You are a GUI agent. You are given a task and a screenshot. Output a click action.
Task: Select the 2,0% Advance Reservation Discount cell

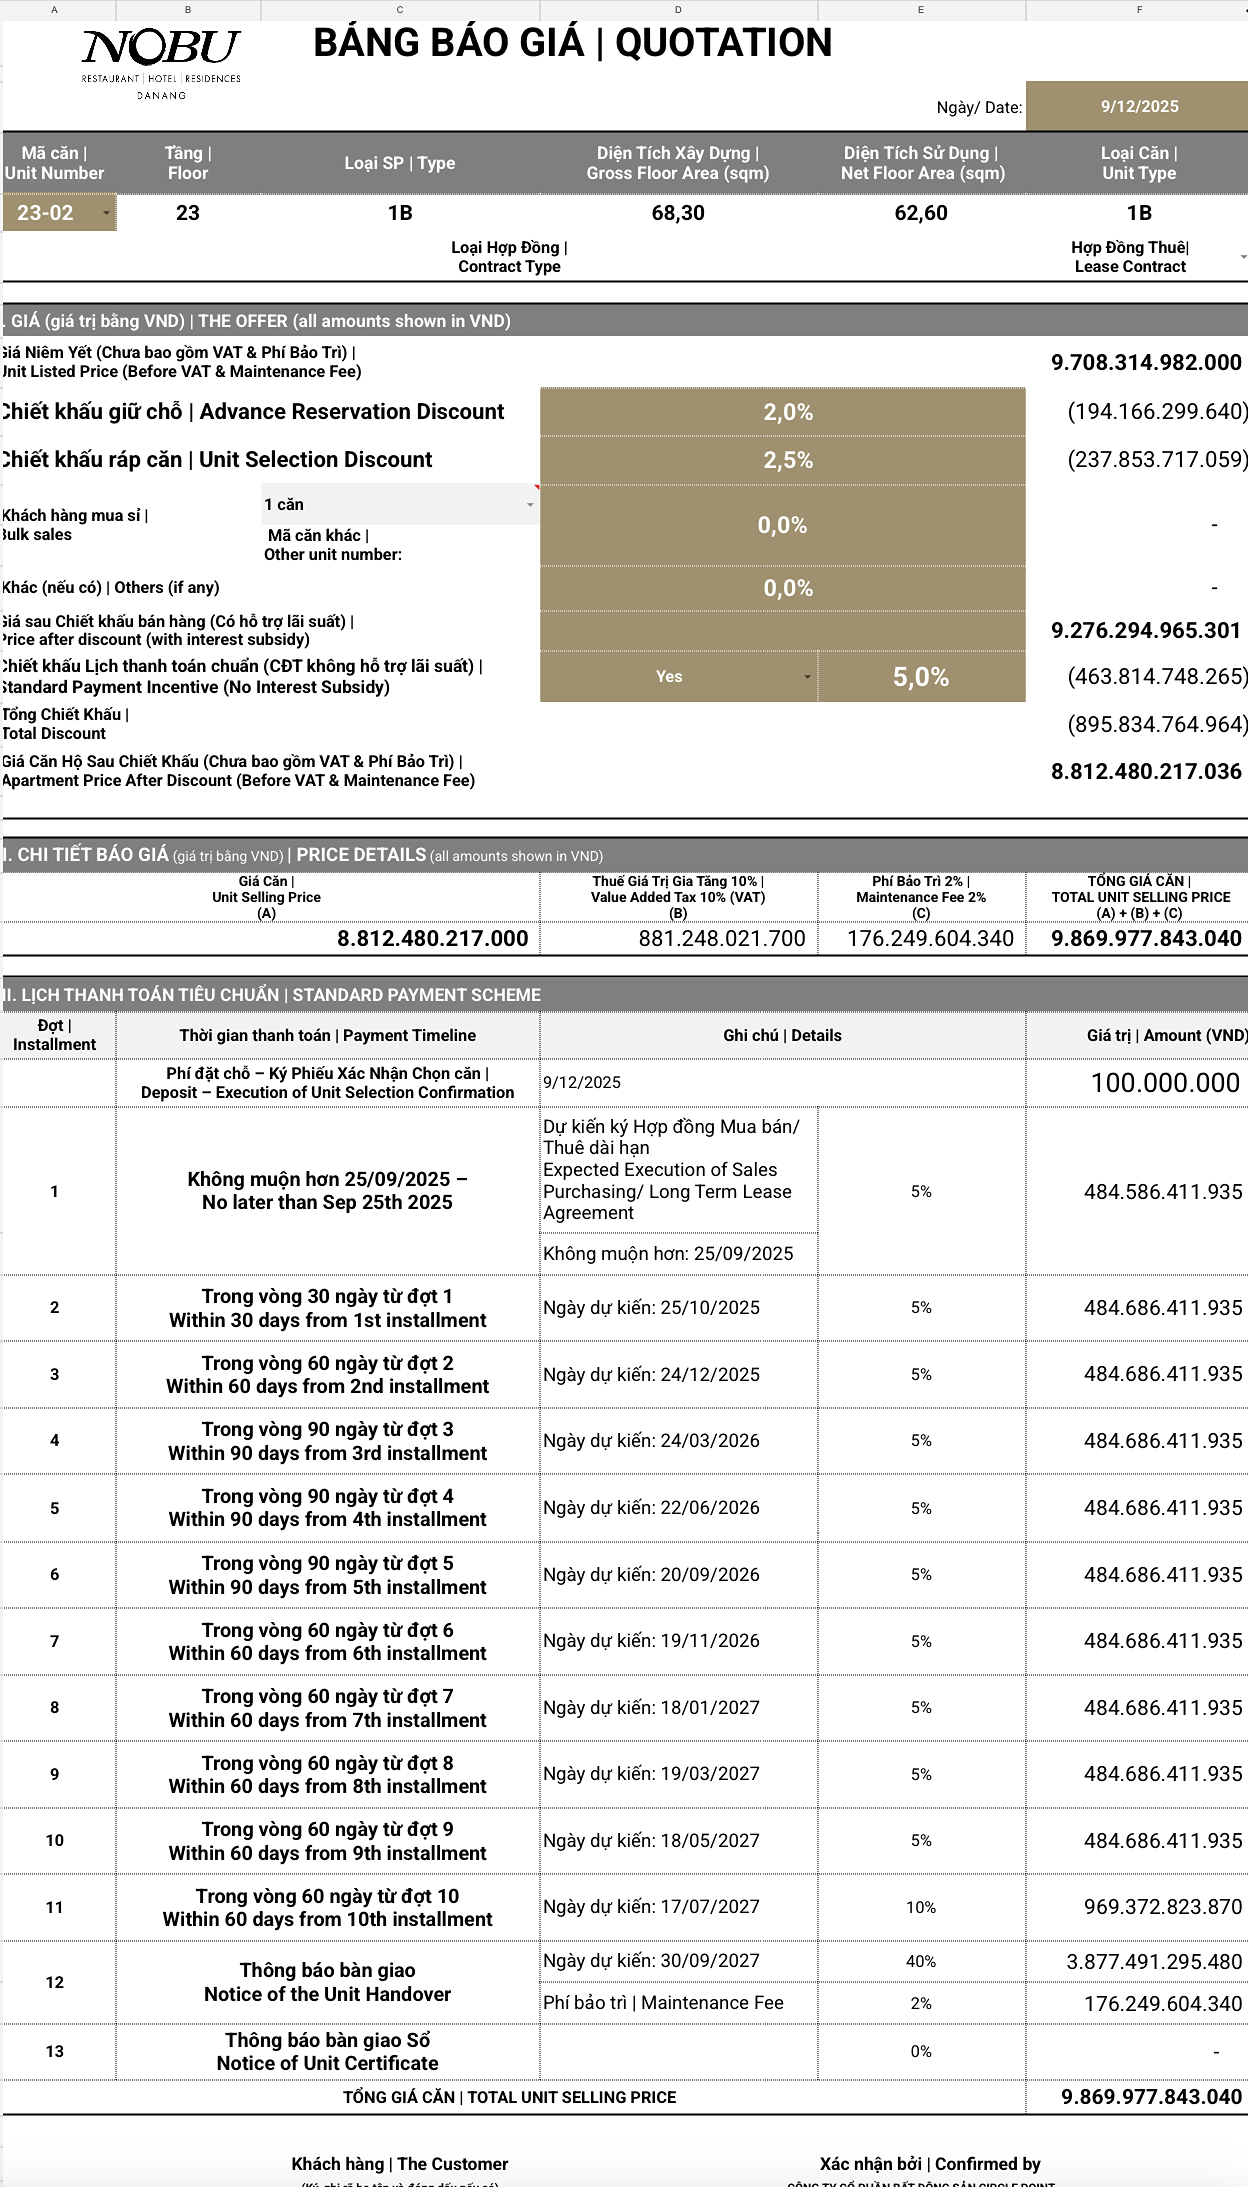point(787,412)
